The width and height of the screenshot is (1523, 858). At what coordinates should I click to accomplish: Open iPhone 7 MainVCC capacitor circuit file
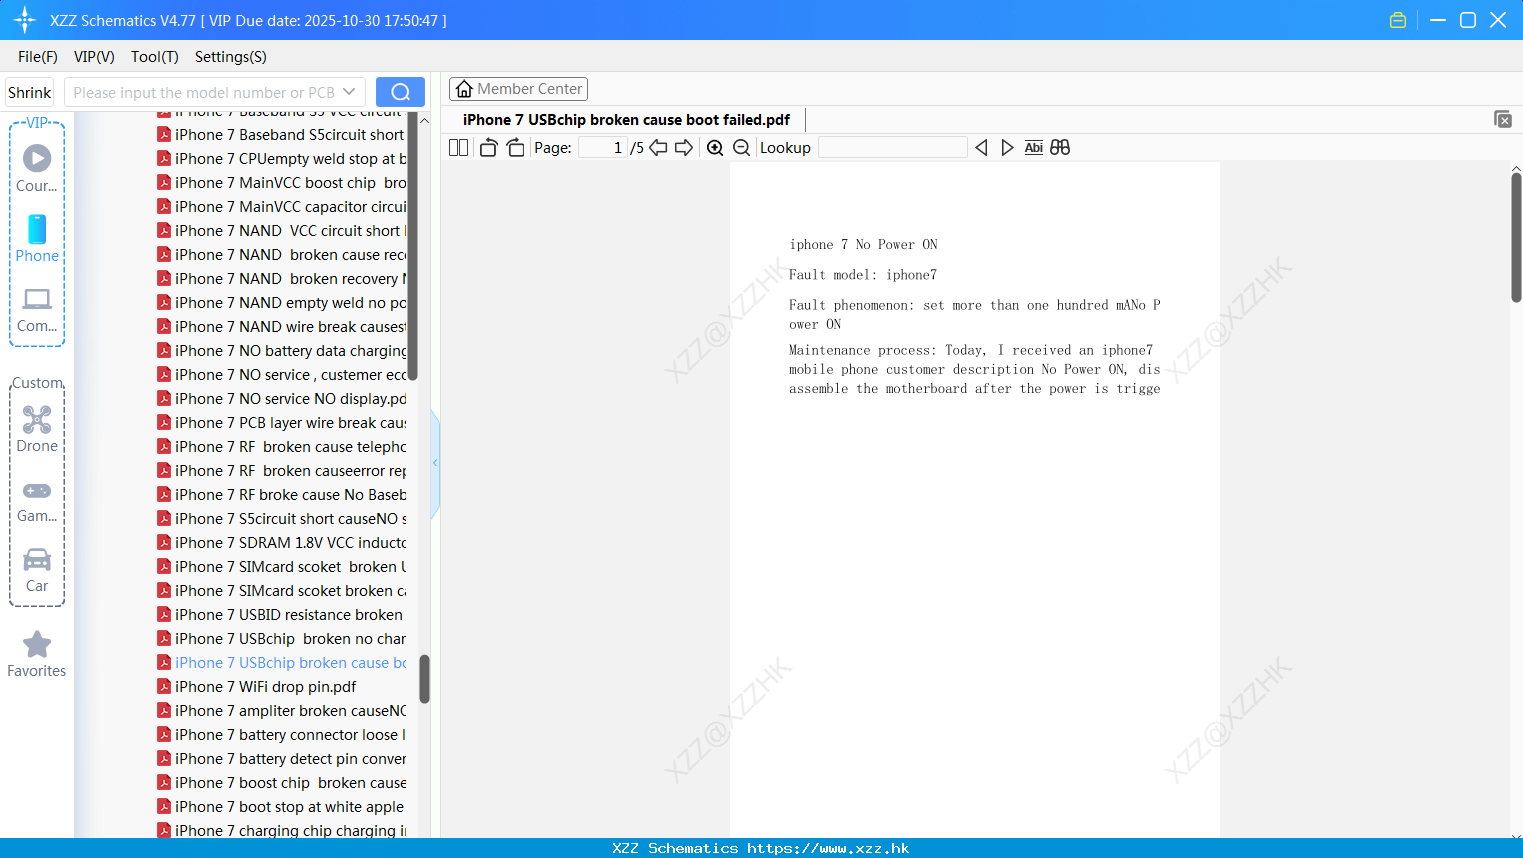(x=281, y=207)
